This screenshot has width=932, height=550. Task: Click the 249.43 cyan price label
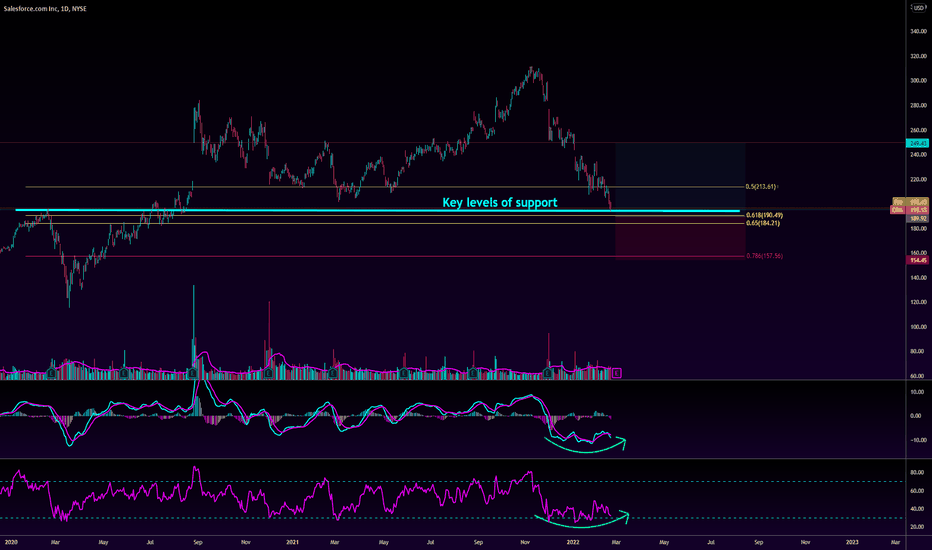click(917, 143)
